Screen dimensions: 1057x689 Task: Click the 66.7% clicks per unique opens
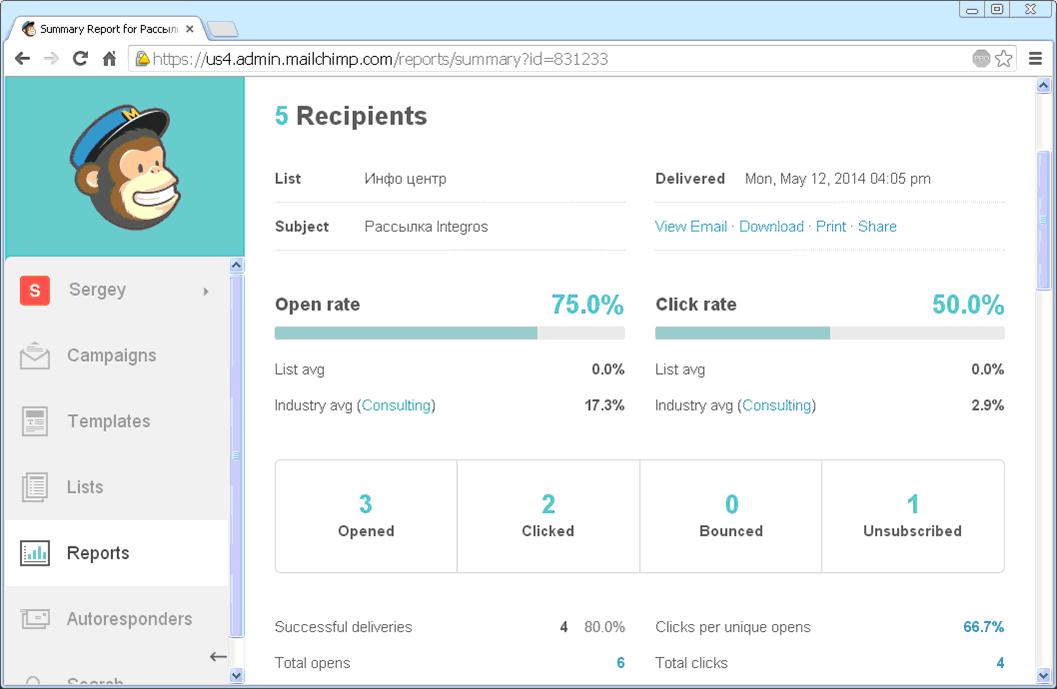tap(984, 627)
